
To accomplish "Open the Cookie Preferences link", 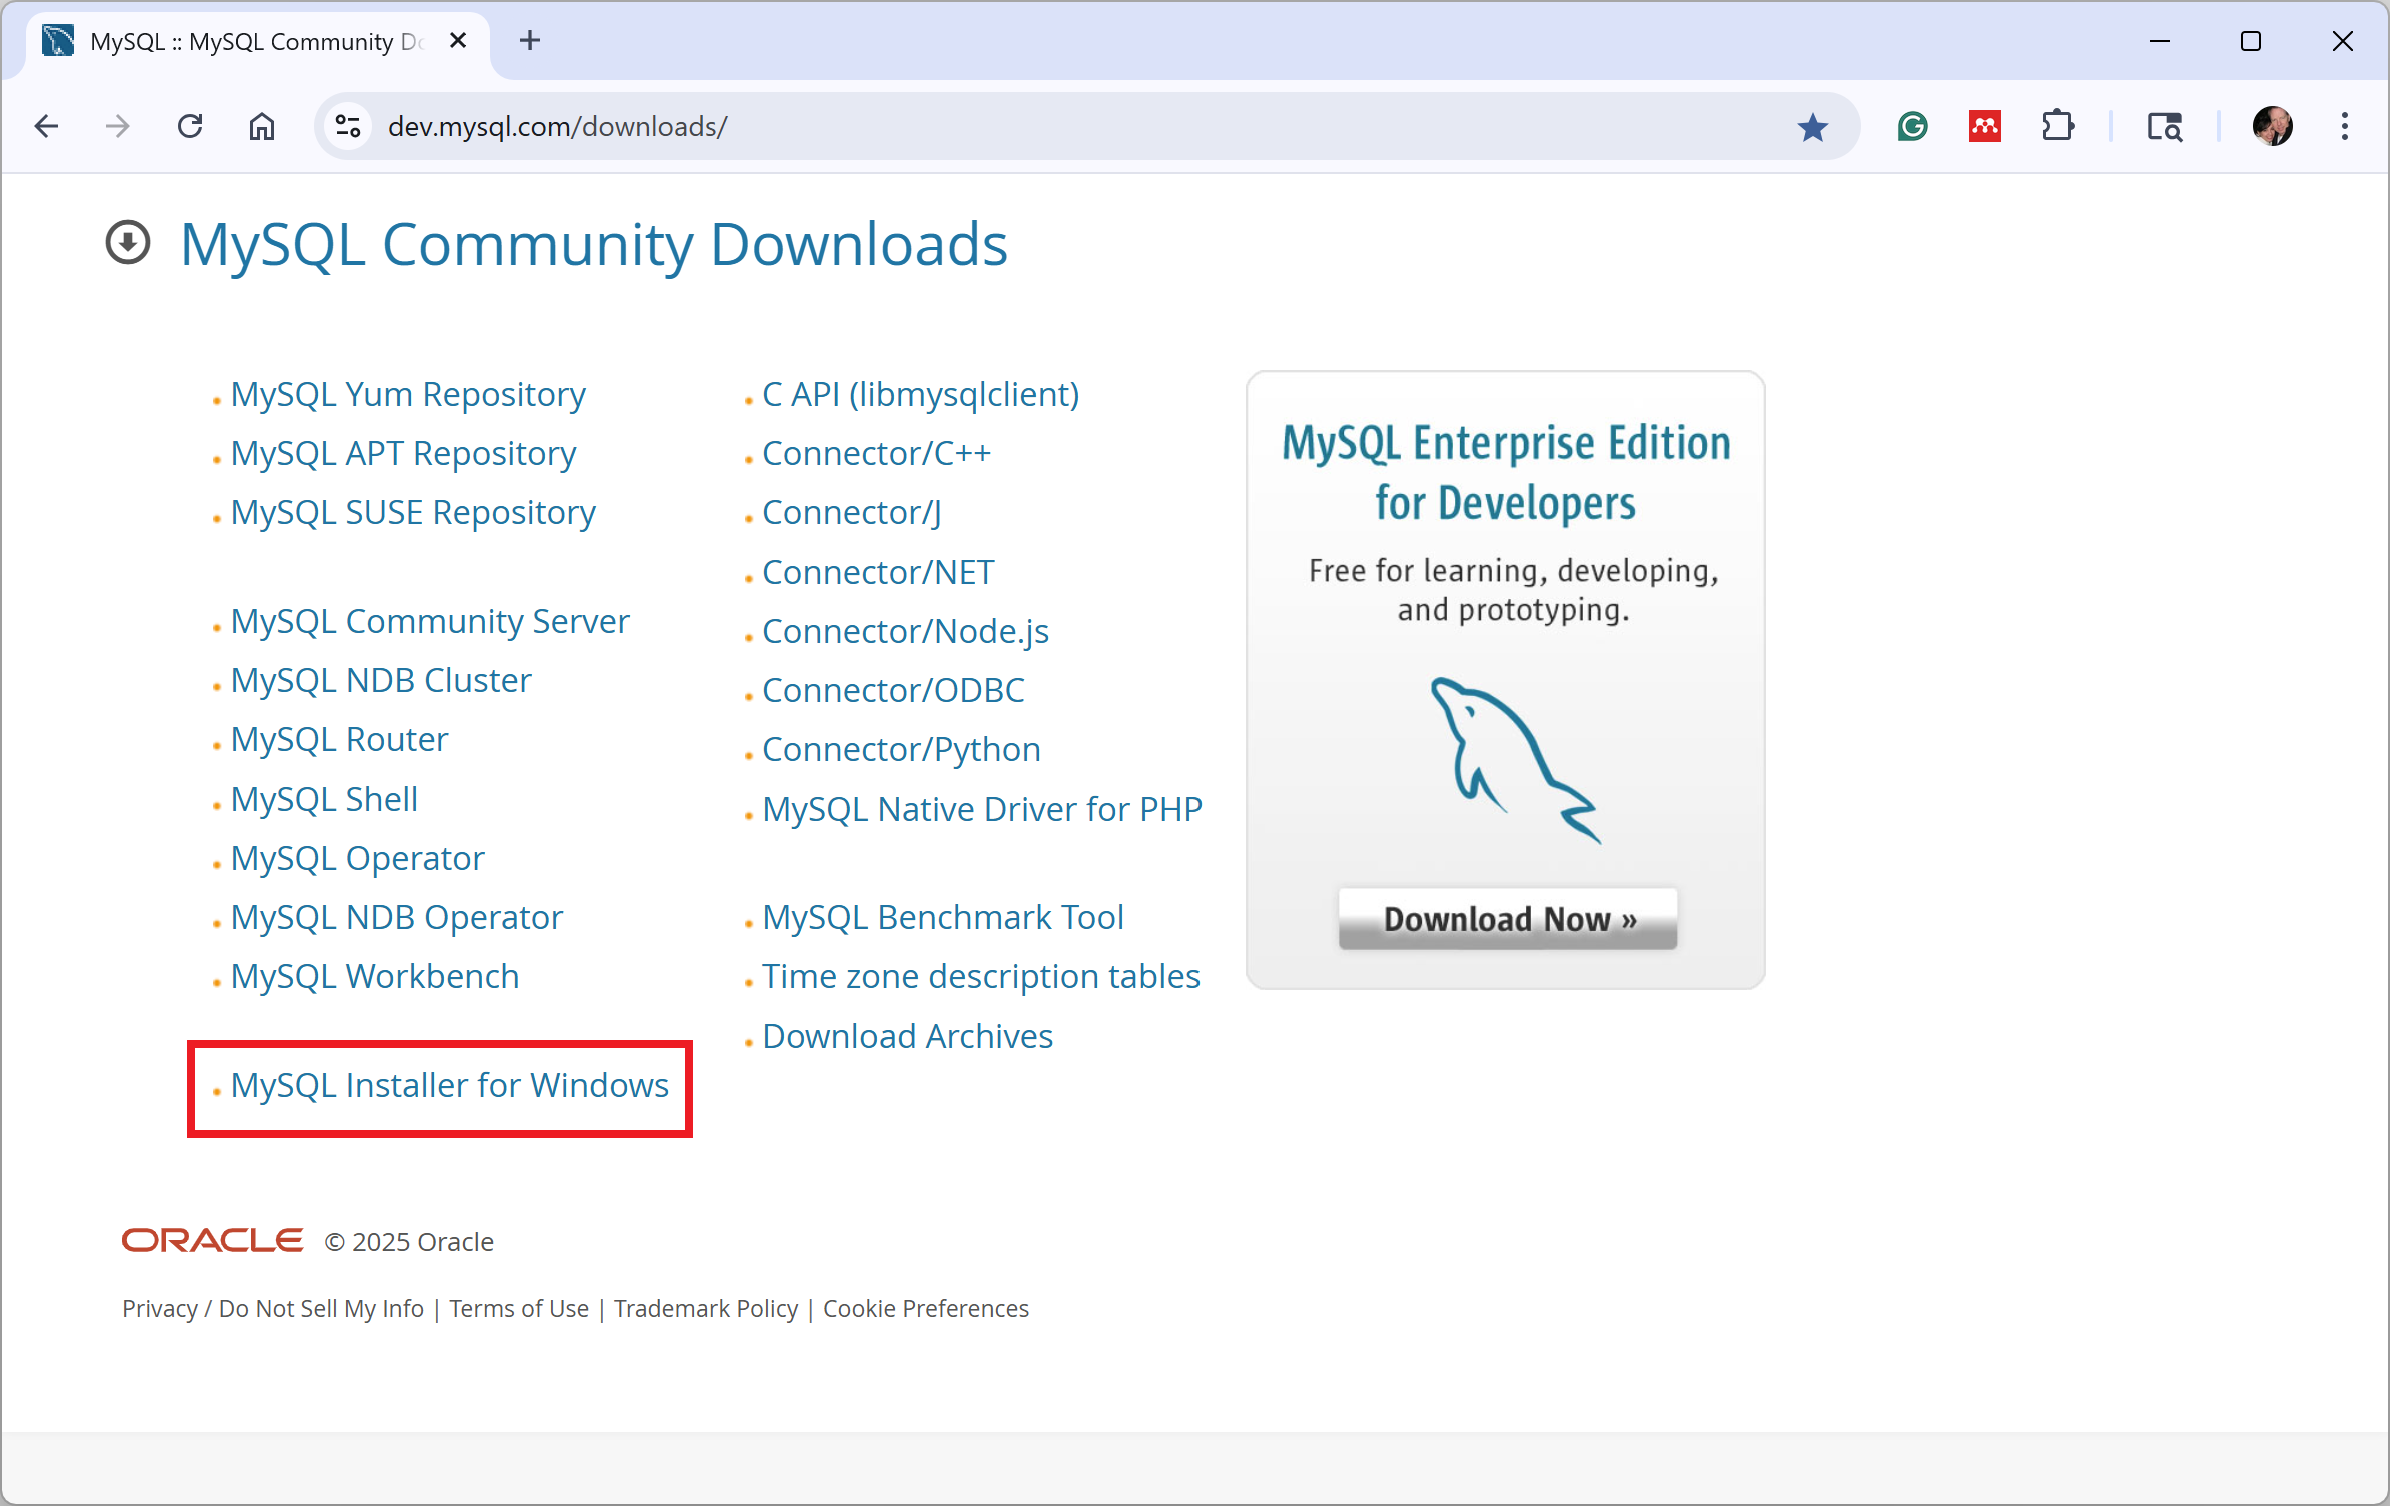I will pyautogui.click(x=925, y=1308).
